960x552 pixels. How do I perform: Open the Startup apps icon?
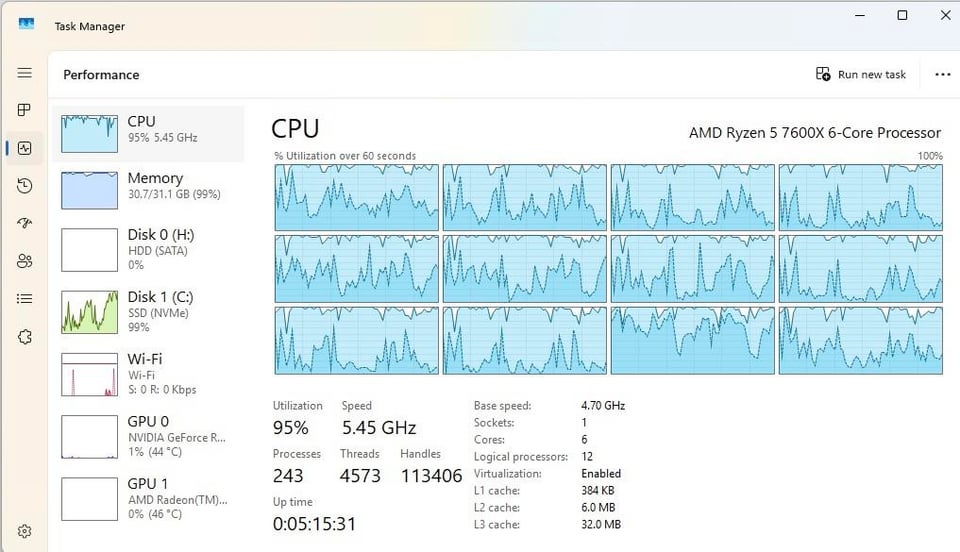[25, 223]
